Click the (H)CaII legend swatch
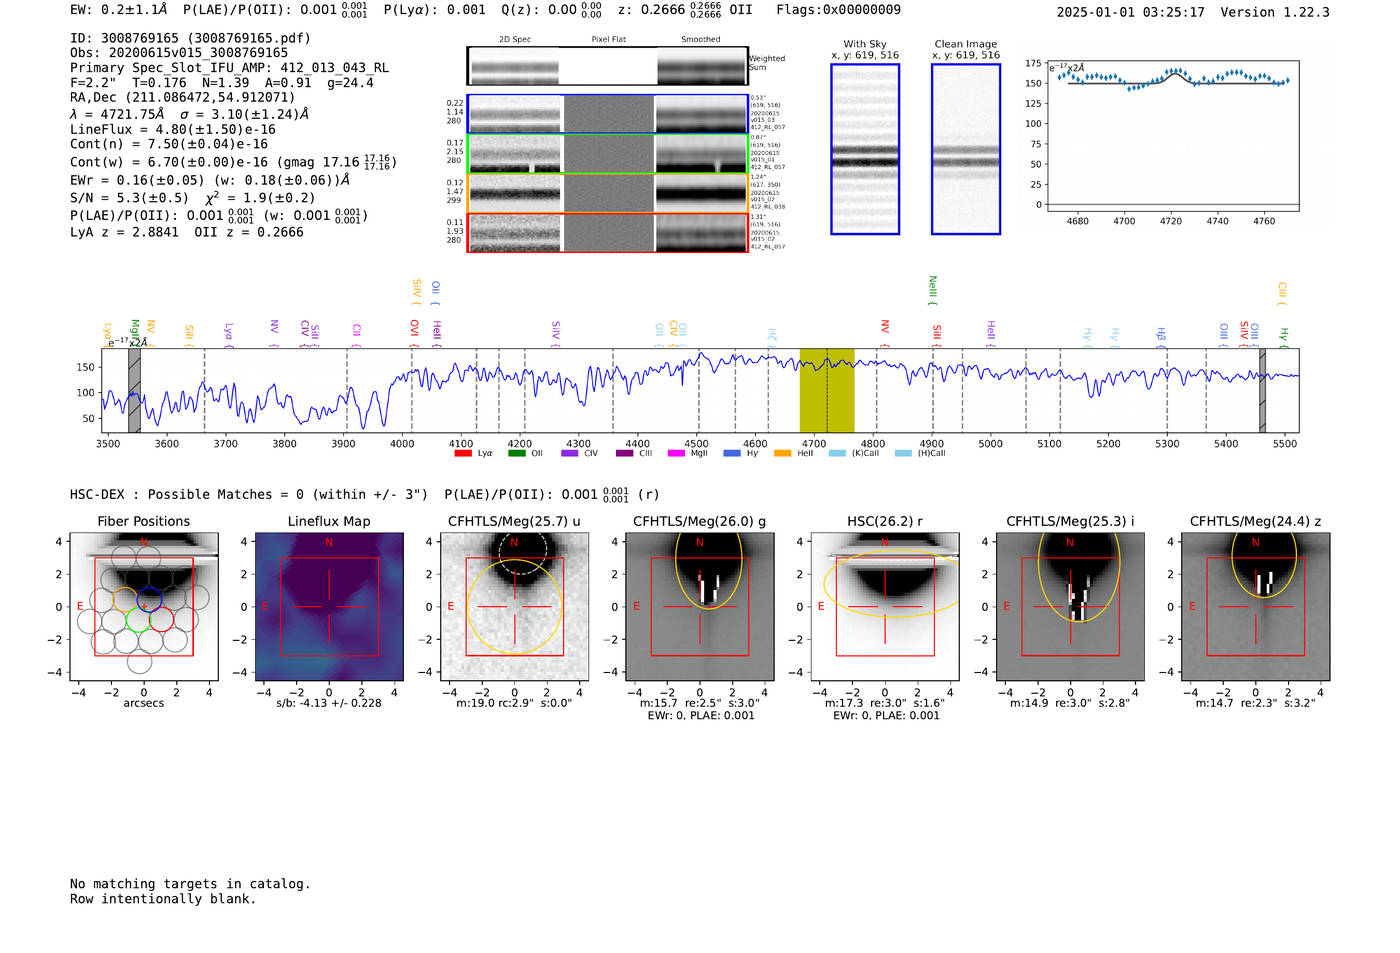Image resolution: width=1400 pixels, height=953 pixels. (x=903, y=453)
